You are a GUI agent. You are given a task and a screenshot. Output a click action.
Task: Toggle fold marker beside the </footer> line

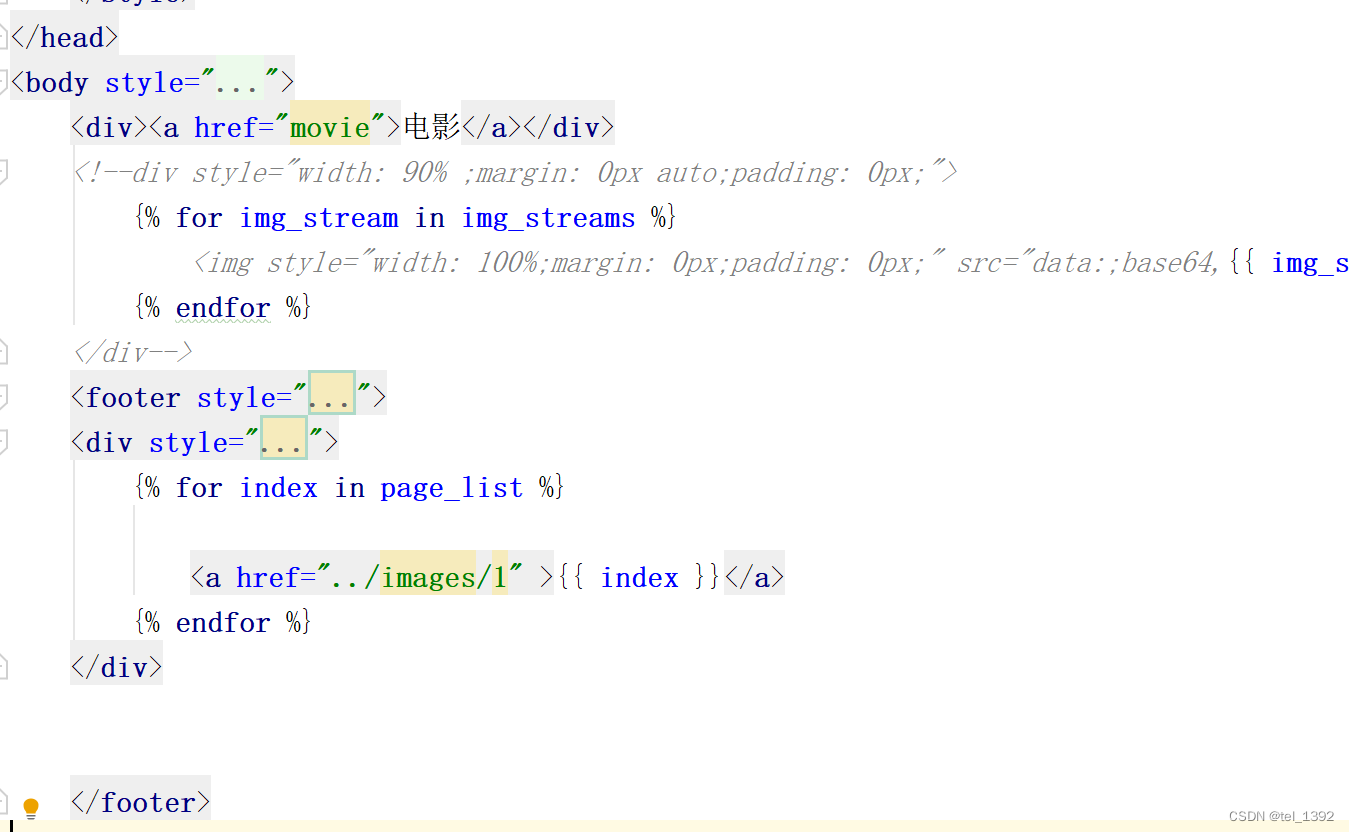[x=3, y=802]
